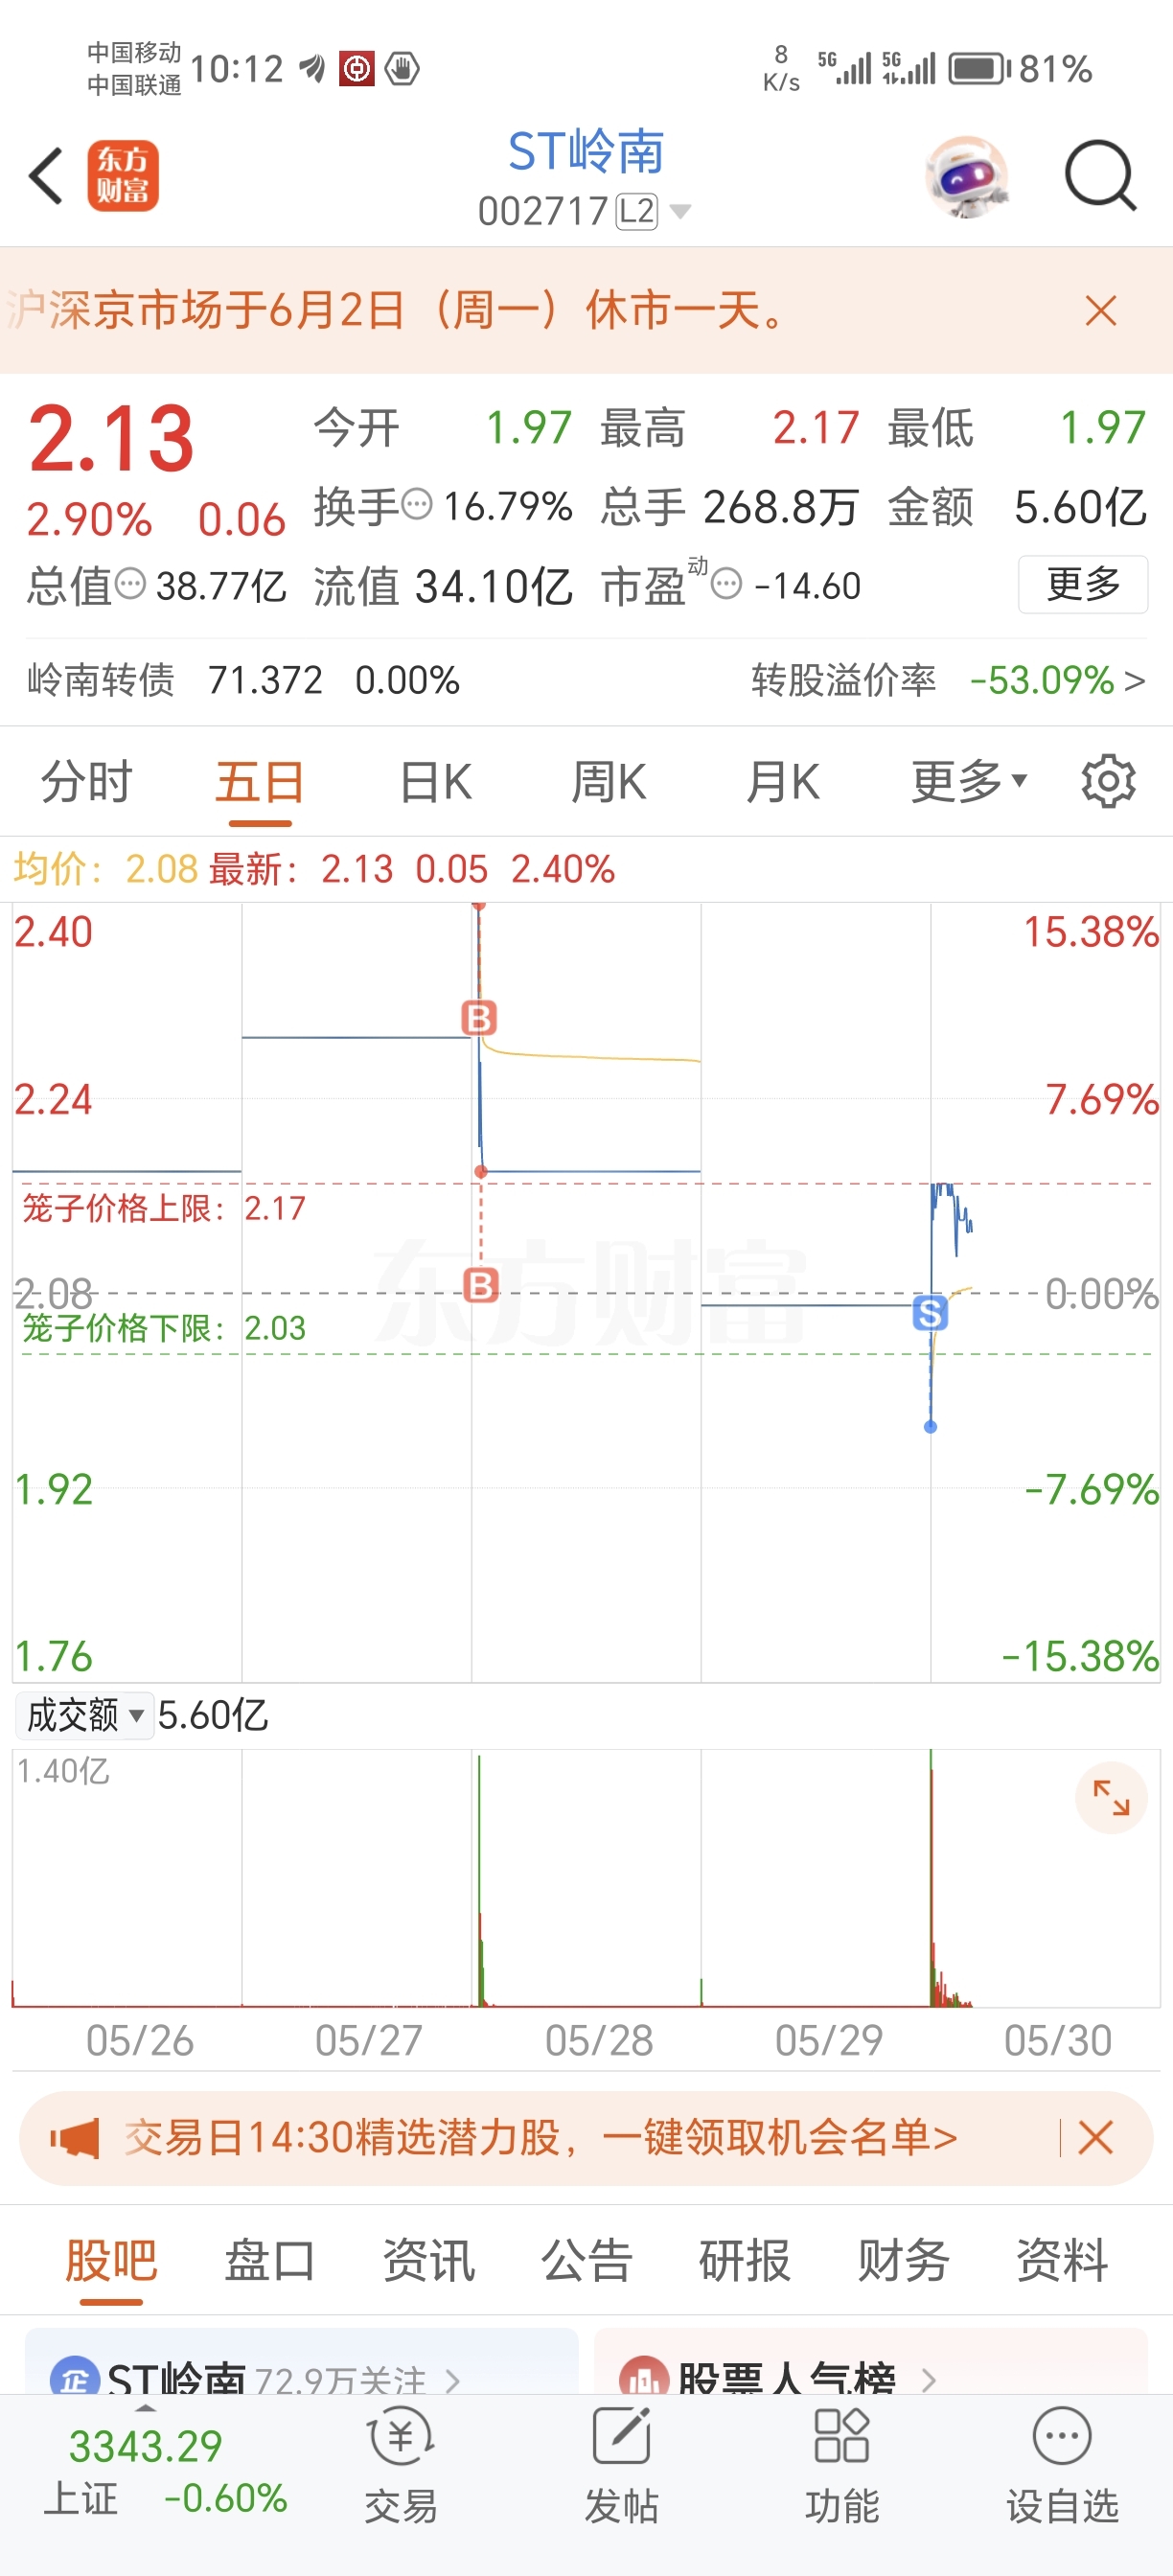Tap the 发帖 post icon

pyautogui.click(x=621, y=2465)
